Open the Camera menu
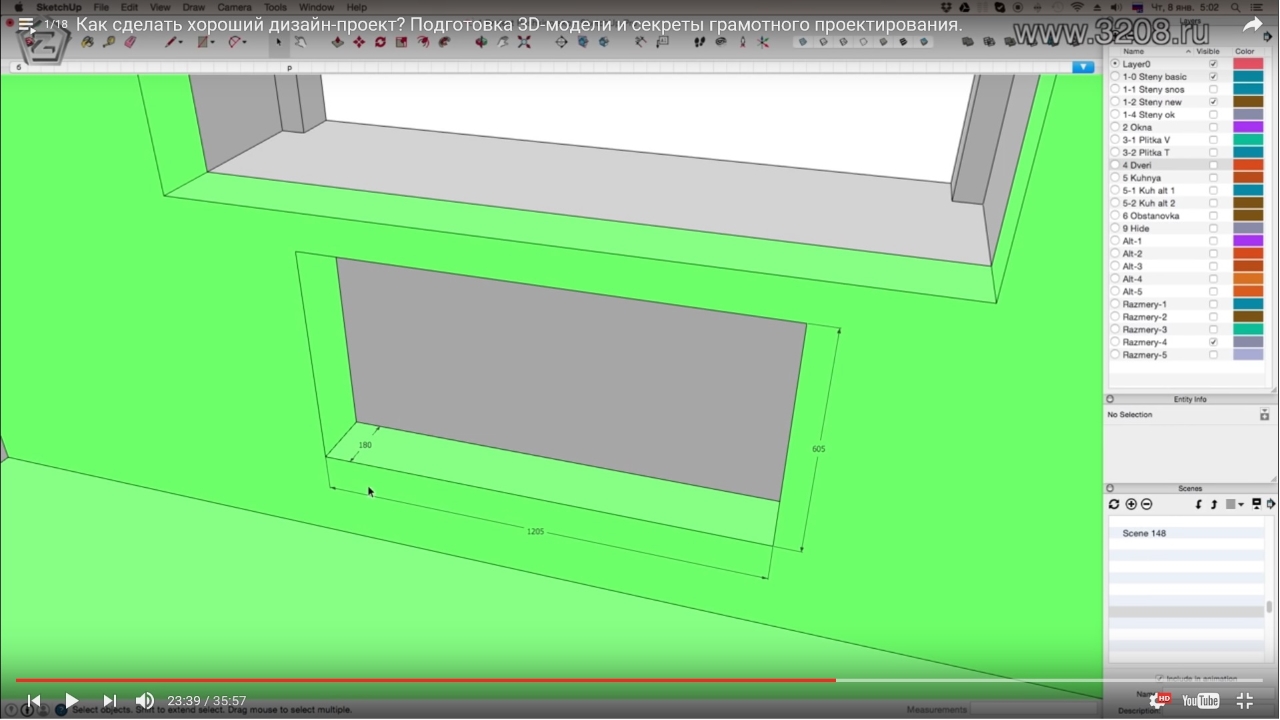The width and height of the screenshot is (1280, 720). point(234,7)
